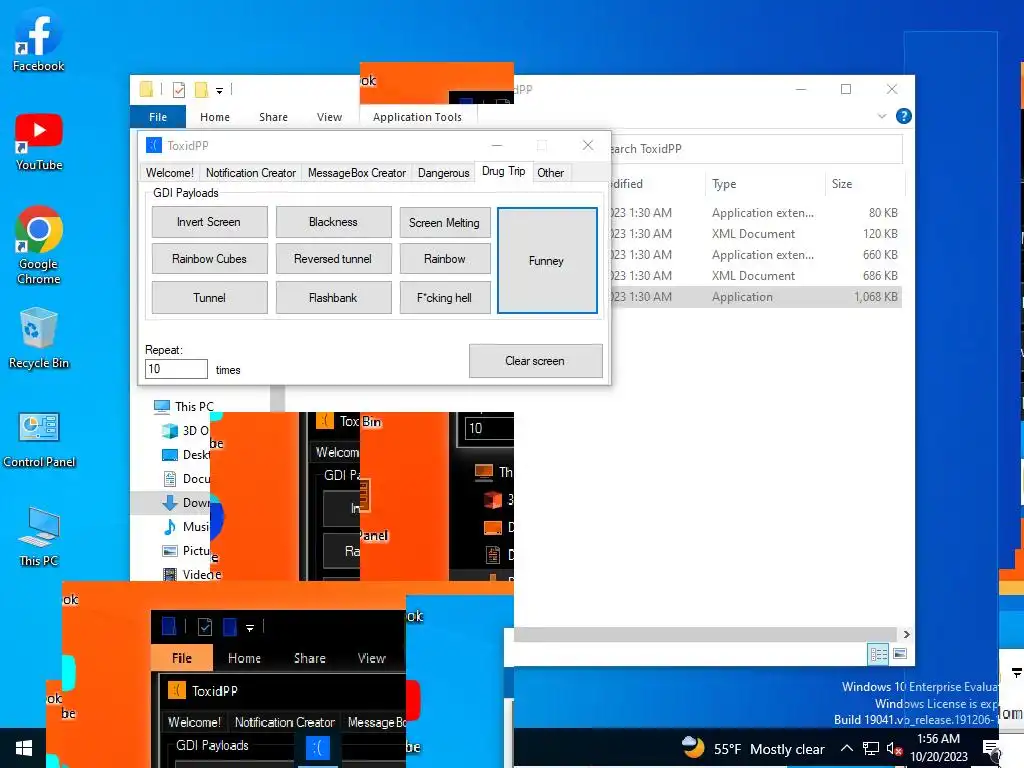Select the 120 KB XML Document row
Image resolution: width=1024 pixels, height=768 pixels.
[x=755, y=234]
